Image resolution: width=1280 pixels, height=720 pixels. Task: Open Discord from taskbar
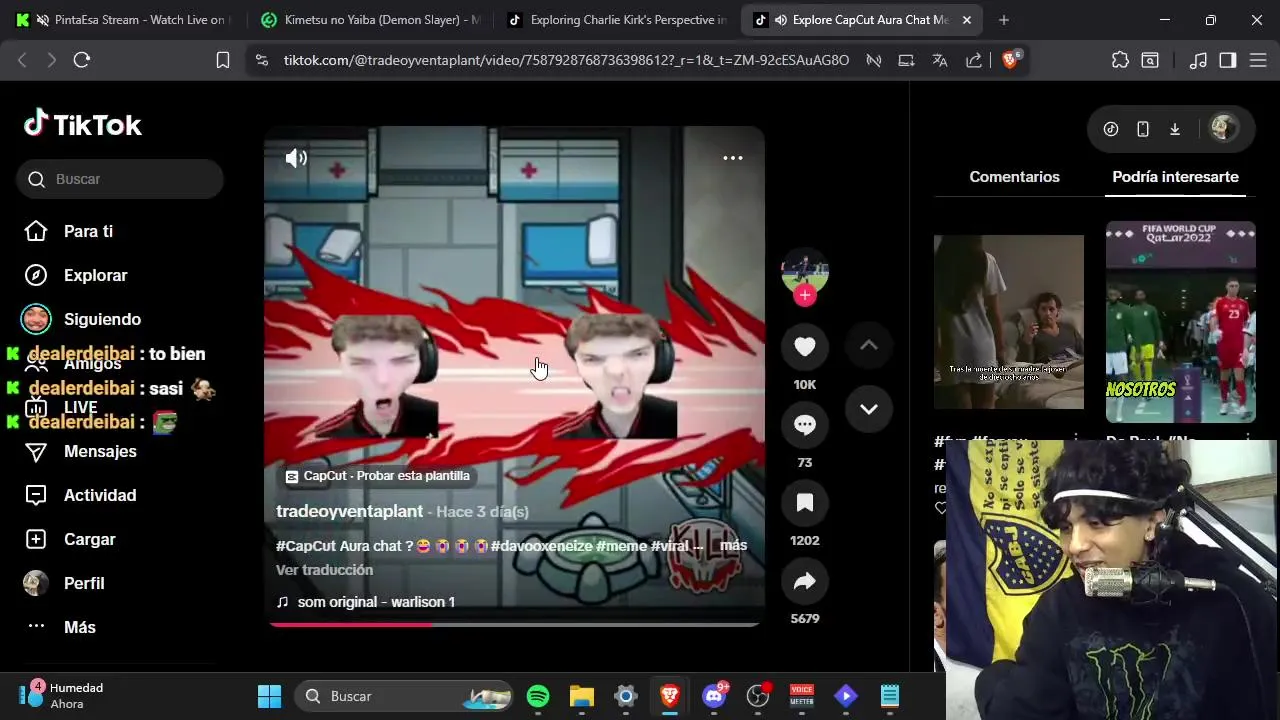(714, 696)
